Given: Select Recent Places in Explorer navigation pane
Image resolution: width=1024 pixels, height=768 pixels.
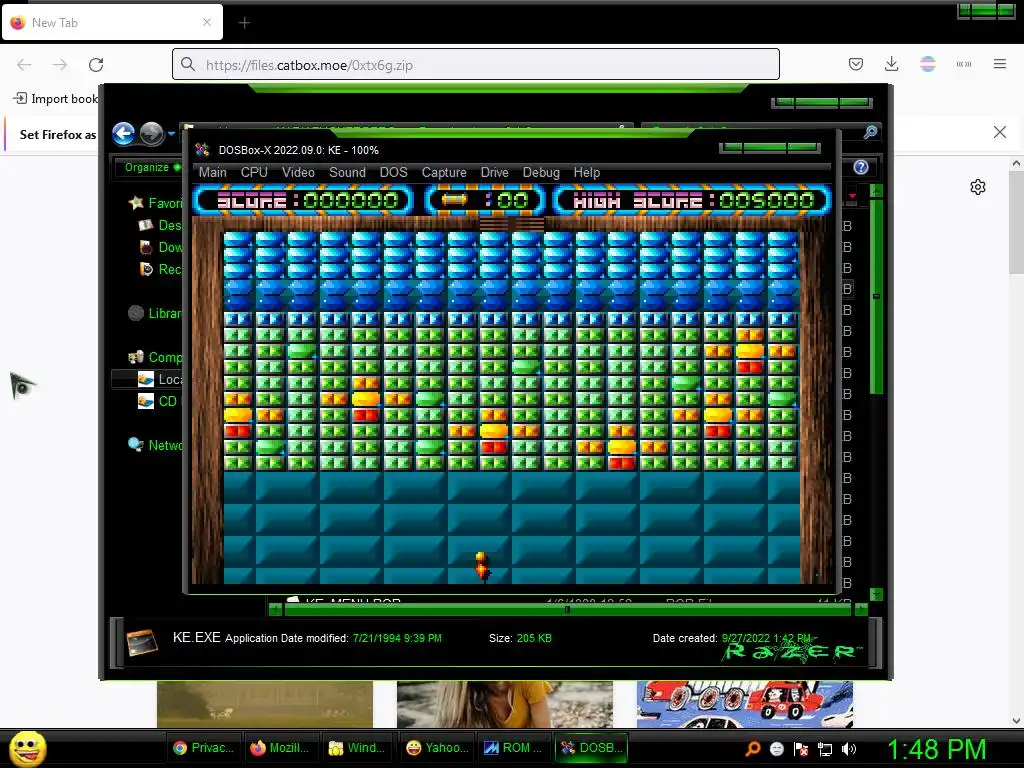Looking at the screenshot, I should [161, 269].
